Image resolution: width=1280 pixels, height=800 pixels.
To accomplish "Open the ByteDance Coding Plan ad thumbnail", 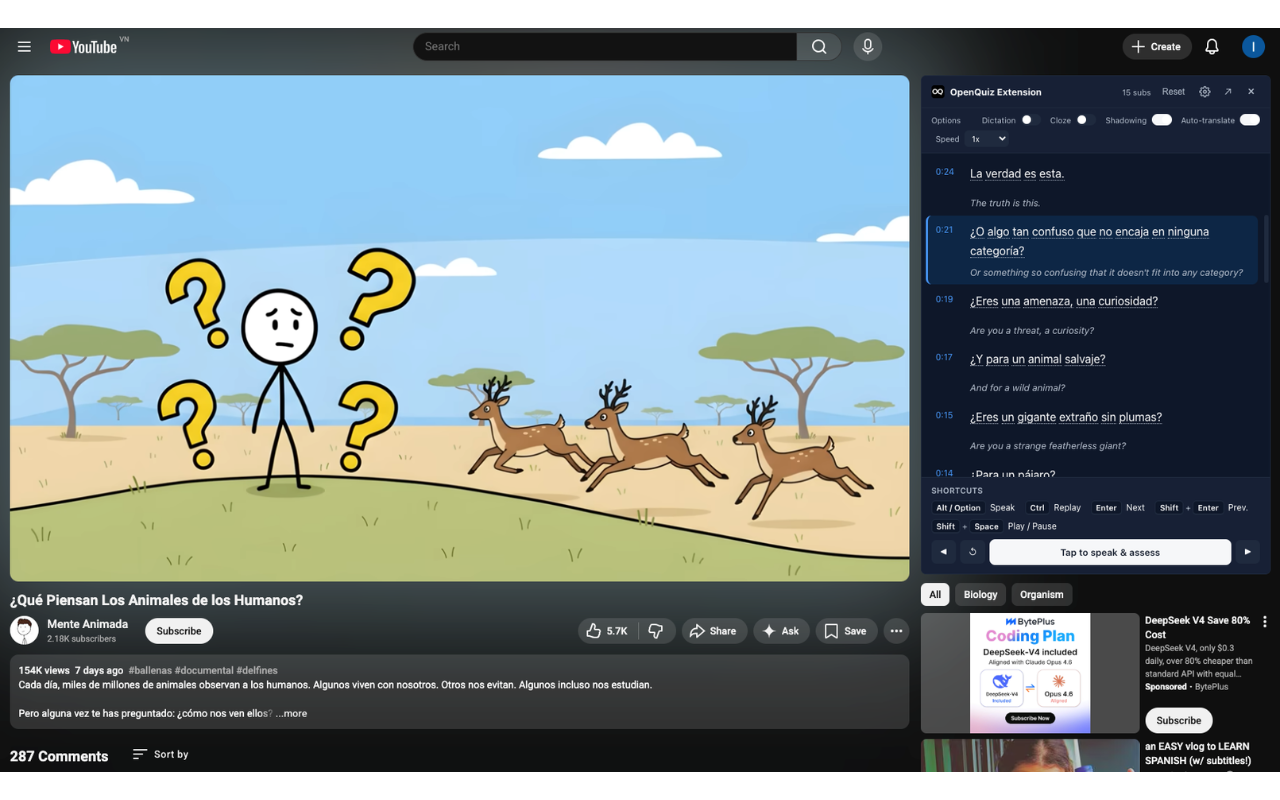I will (1030, 673).
